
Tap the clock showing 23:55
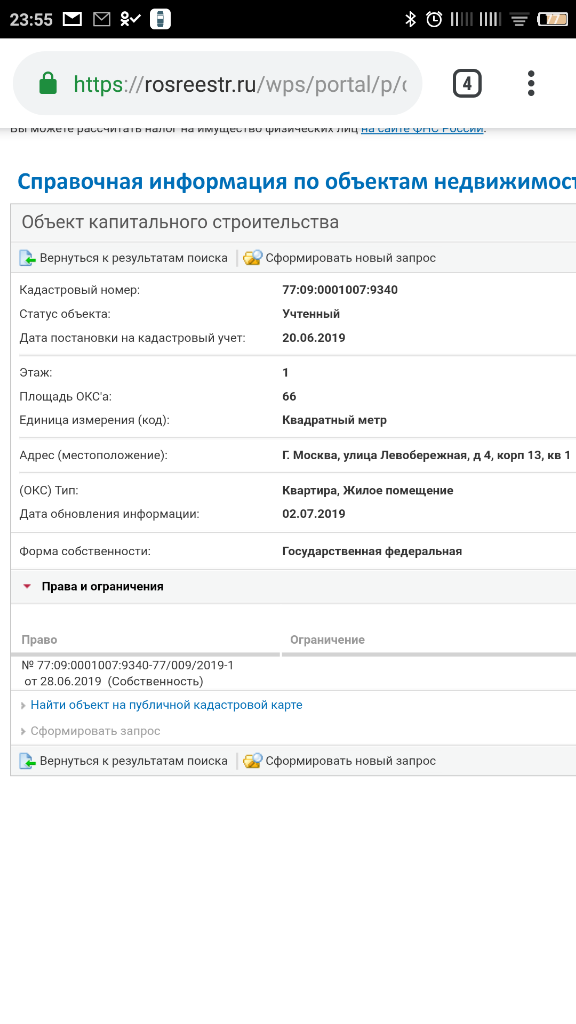click(31, 19)
